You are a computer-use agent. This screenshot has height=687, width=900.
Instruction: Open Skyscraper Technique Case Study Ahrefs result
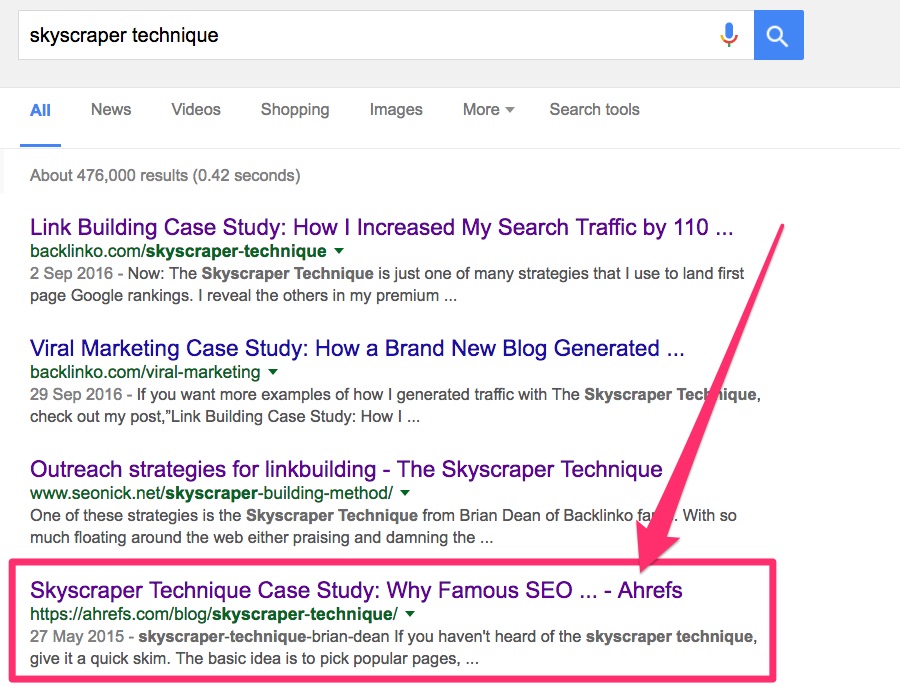(356, 590)
